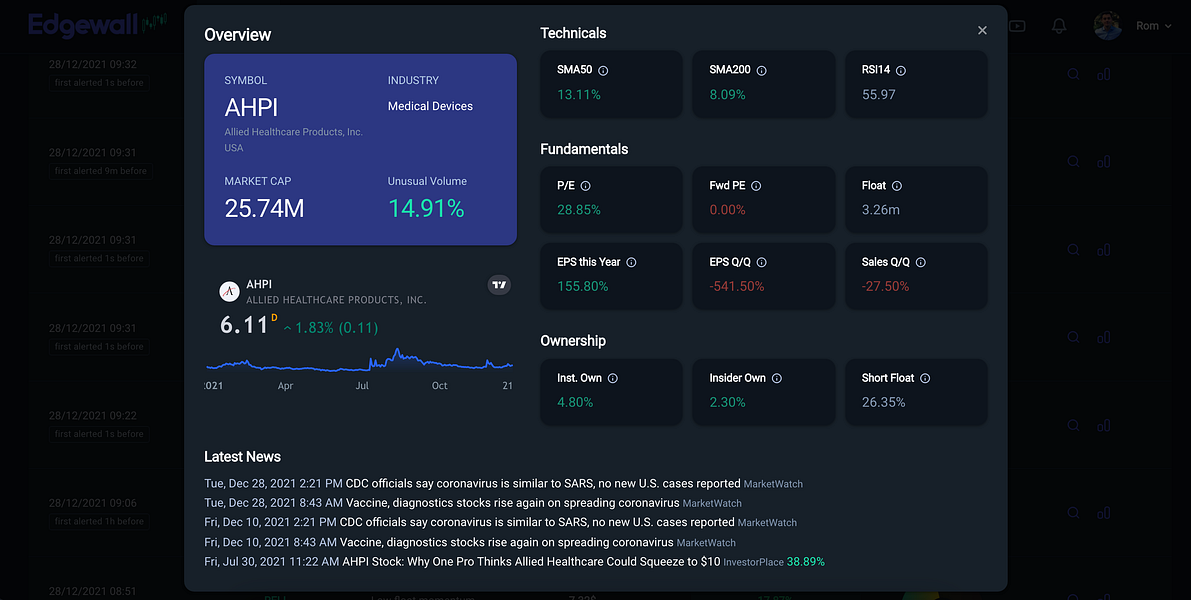Open the notifications bell icon
Screen dimensions: 1191x600
pyautogui.click(x=1059, y=26)
